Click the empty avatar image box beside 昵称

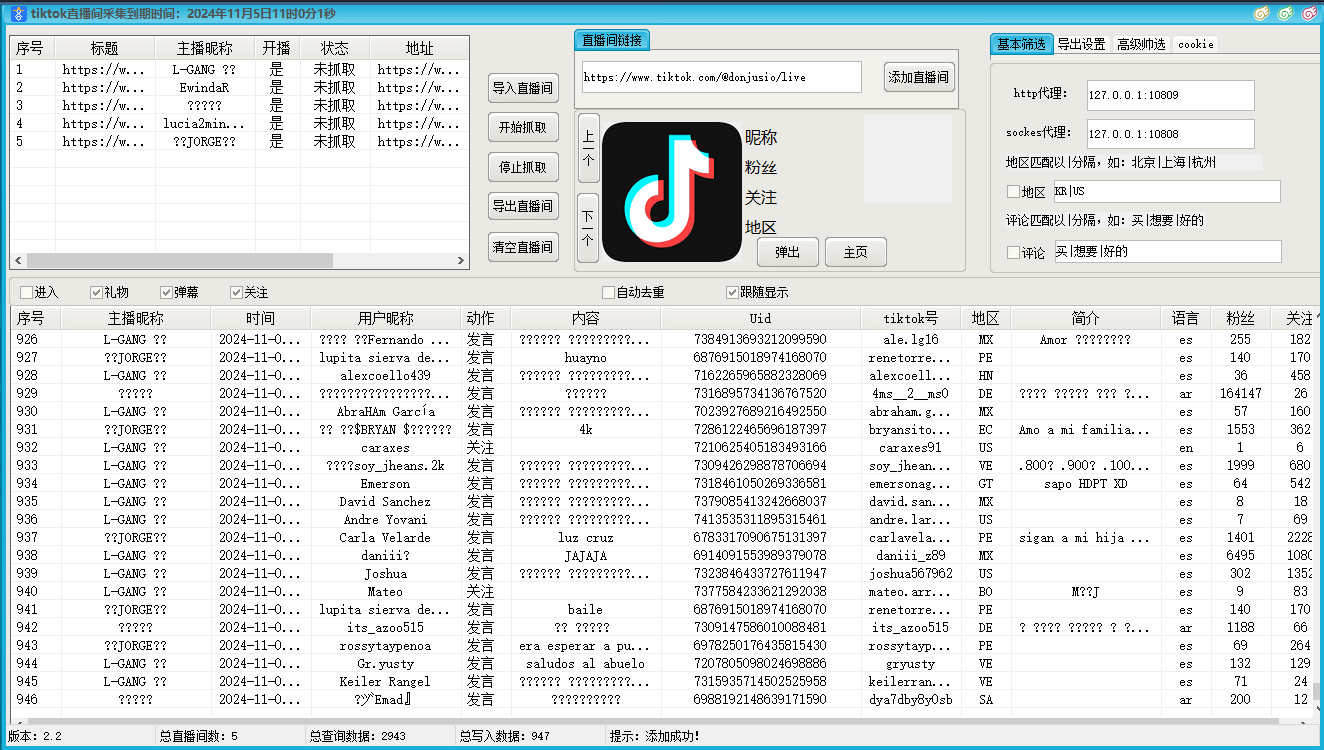(908, 159)
